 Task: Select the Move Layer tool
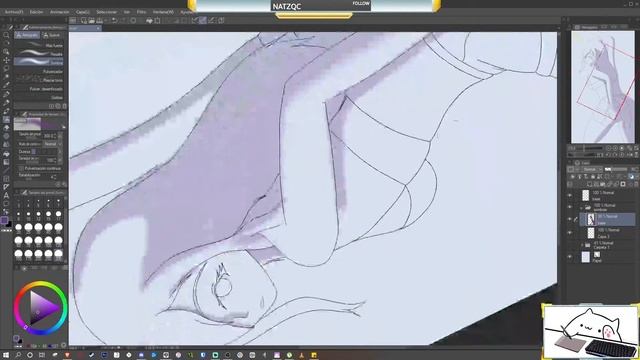click(6, 60)
